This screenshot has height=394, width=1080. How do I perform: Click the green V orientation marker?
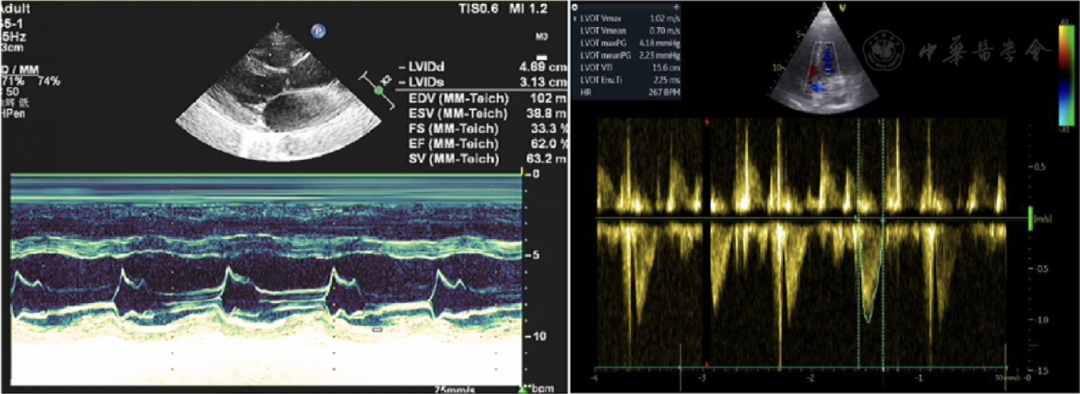click(x=843, y=8)
